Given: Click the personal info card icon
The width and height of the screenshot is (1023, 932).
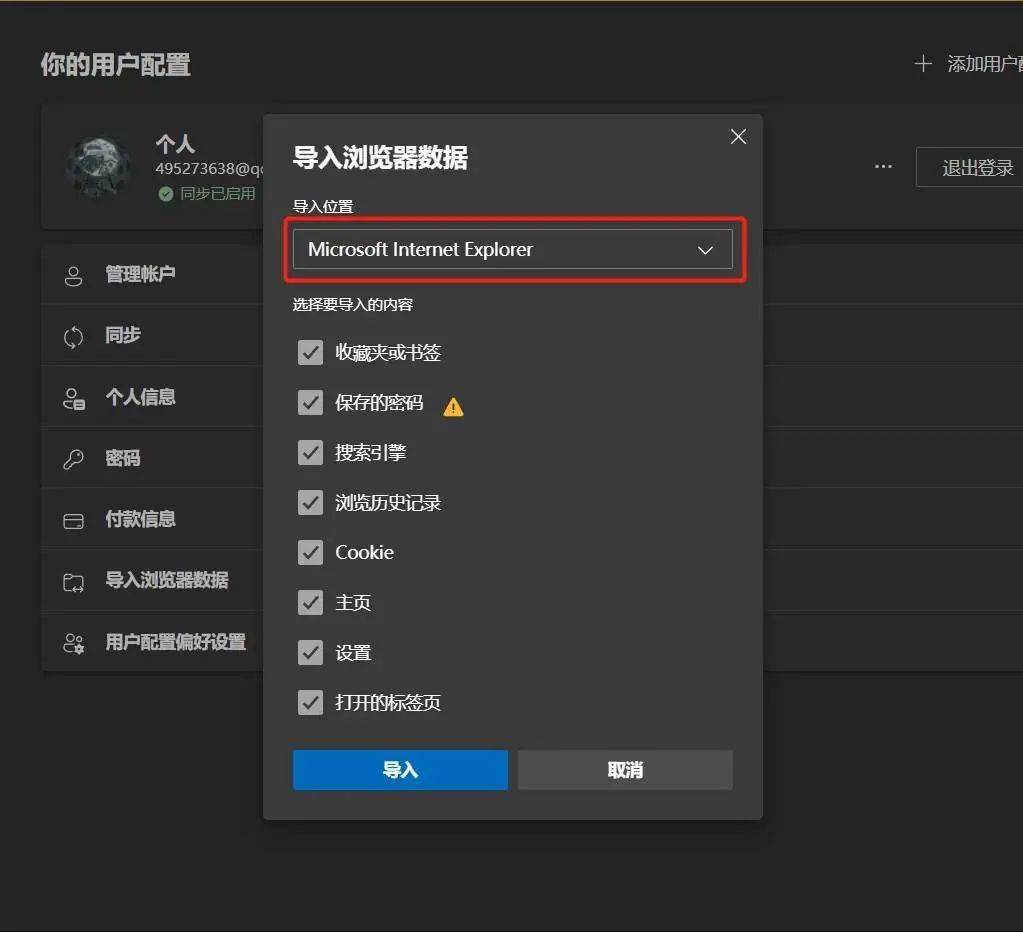Looking at the screenshot, I should click(74, 398).
